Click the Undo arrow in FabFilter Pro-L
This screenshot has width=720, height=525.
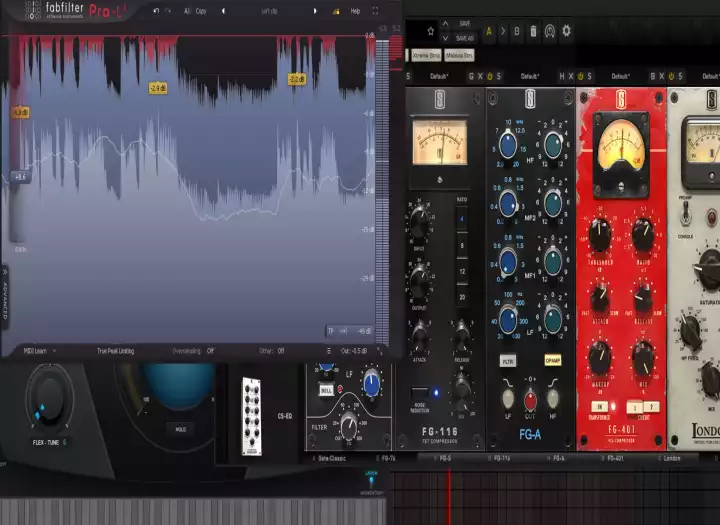[x=156, y=11]
